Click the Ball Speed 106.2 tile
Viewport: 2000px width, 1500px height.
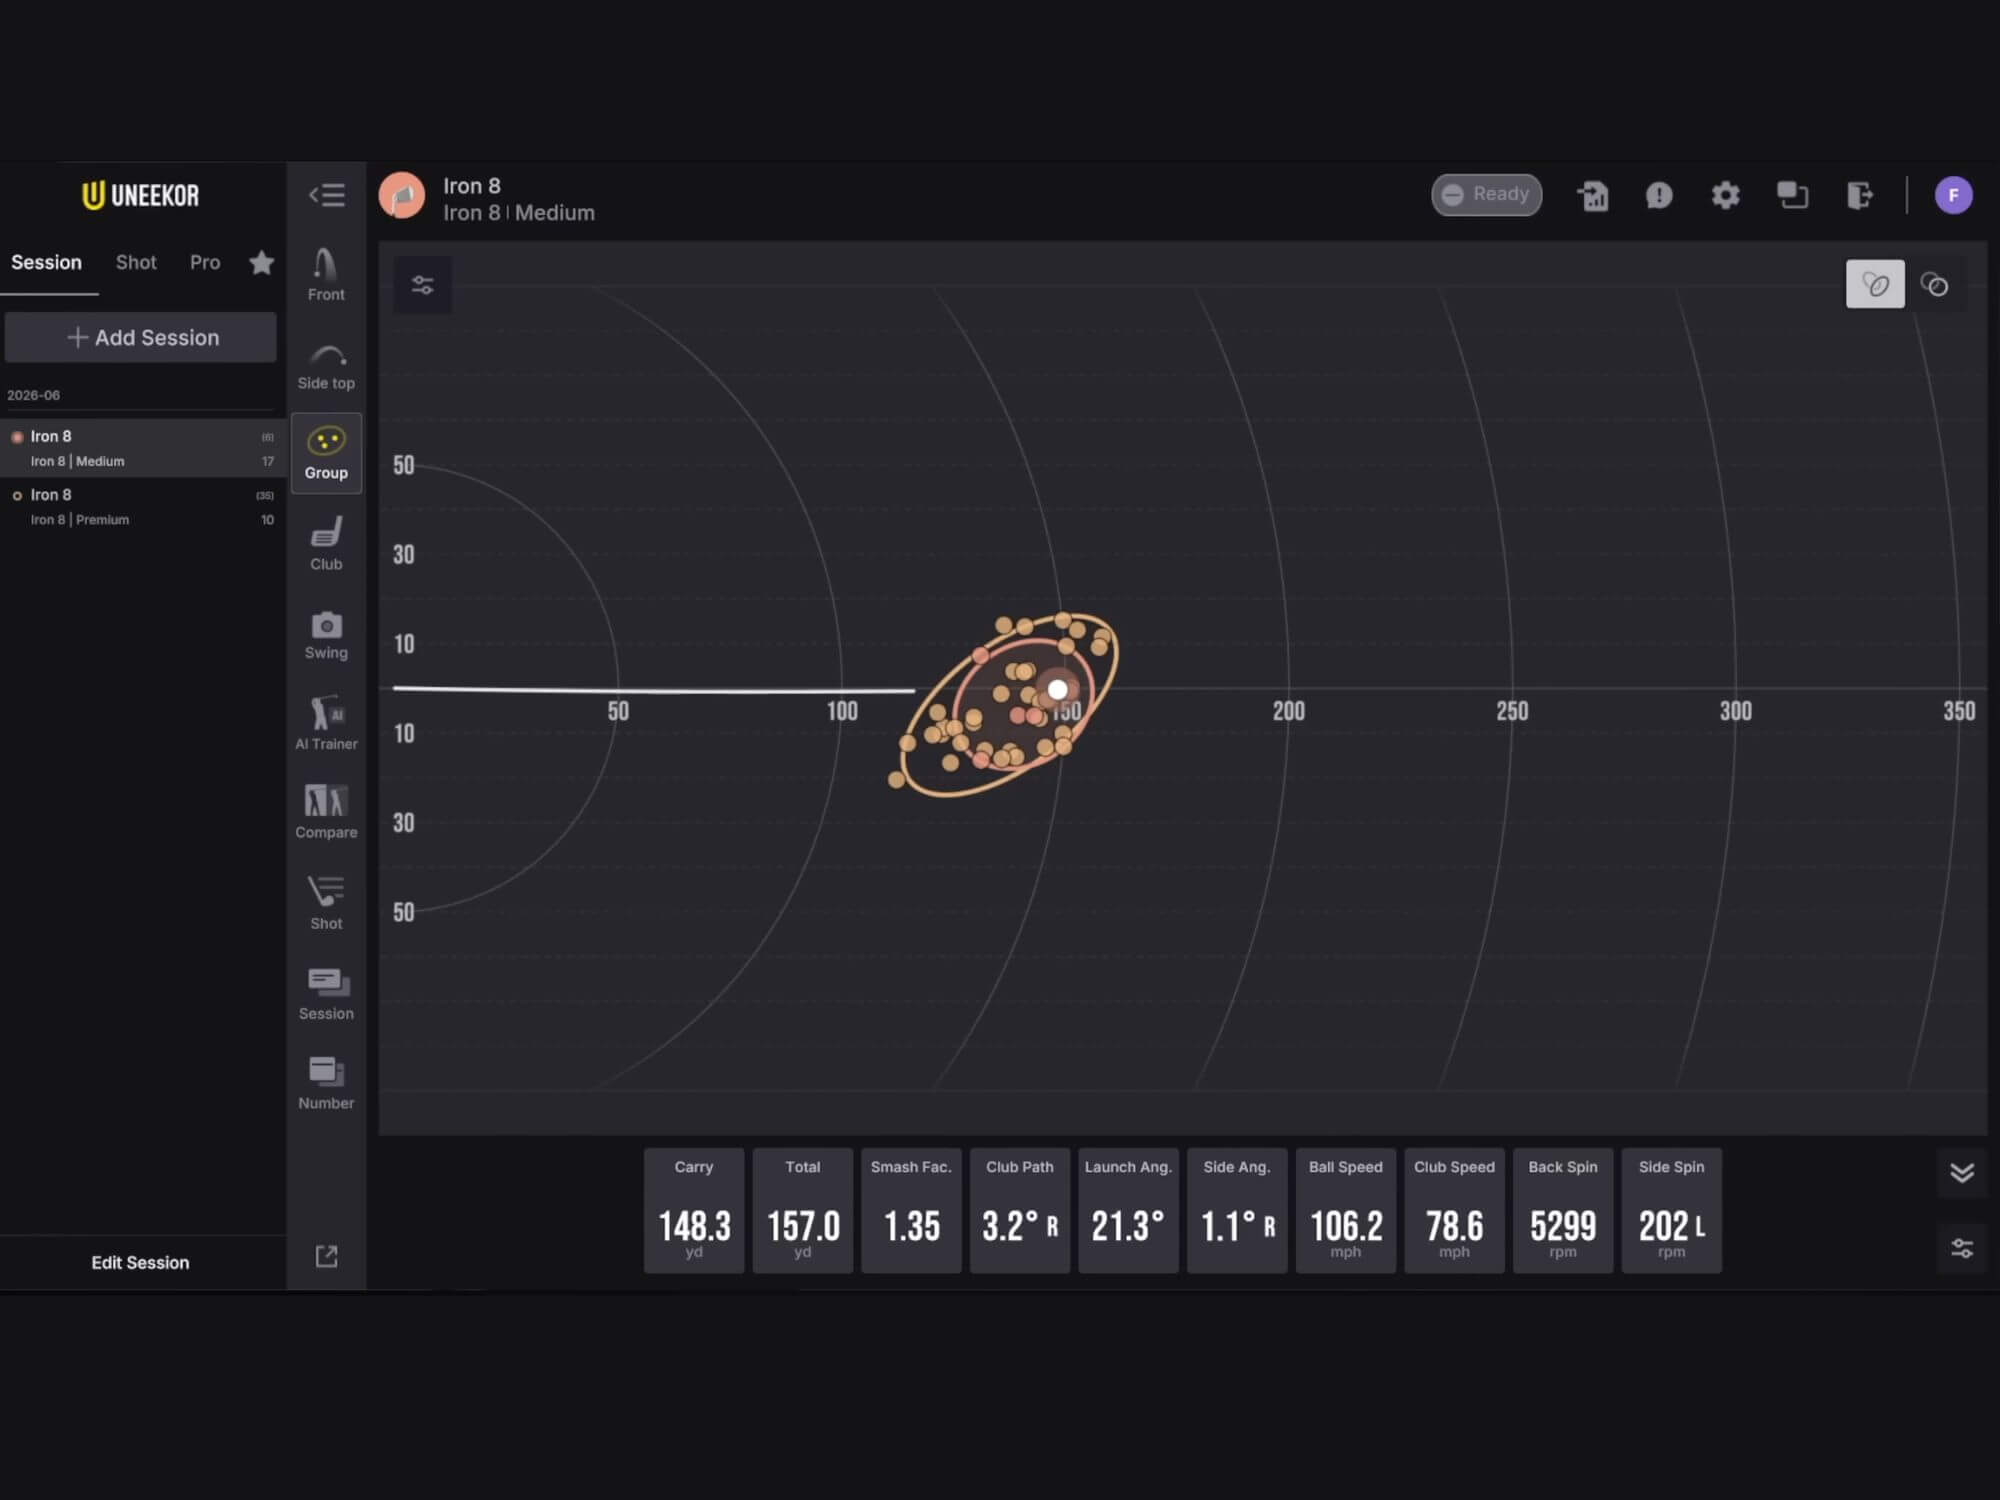[x=1346, y=1210]
